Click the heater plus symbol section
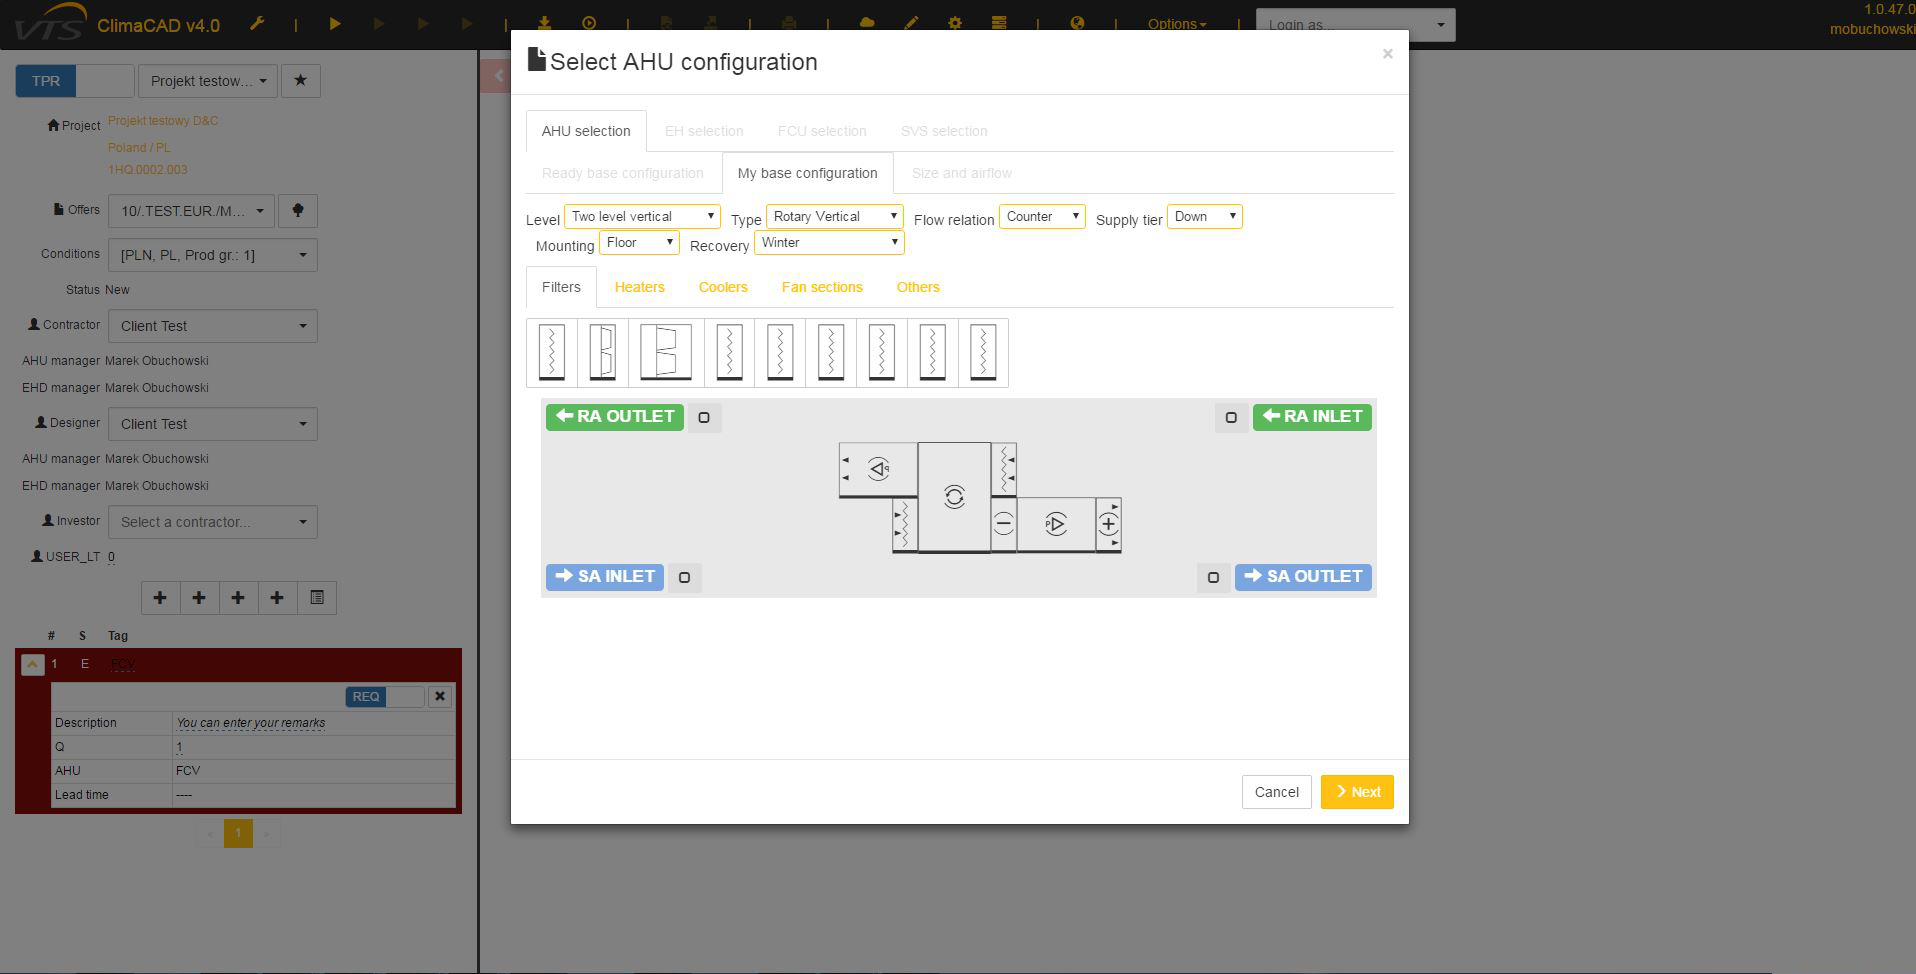The width and height of the screenshot is (1916, 974). tap(1108, 524)
